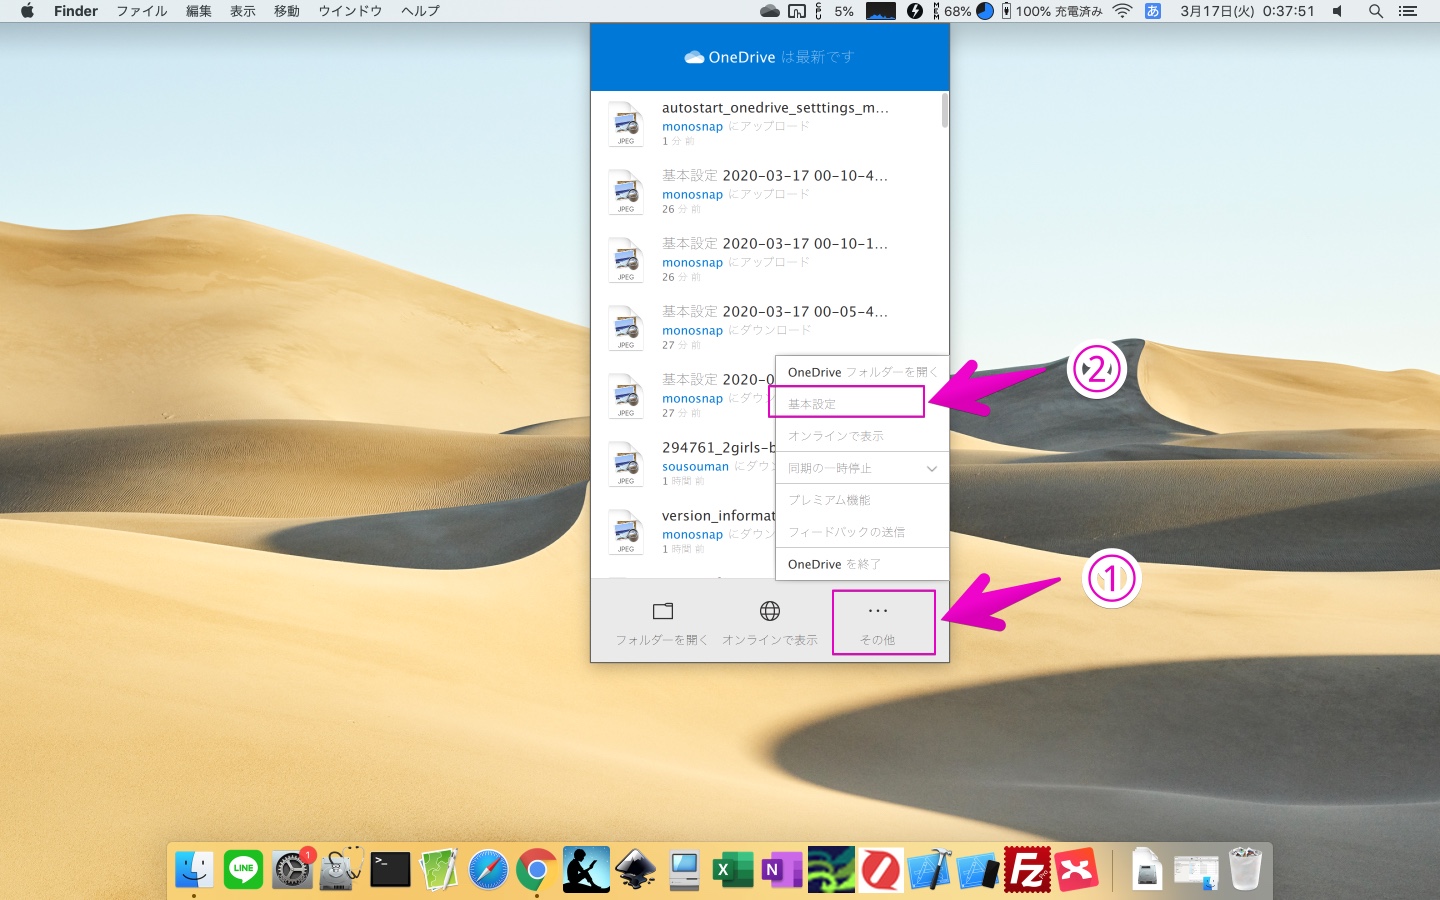
Task: Click monosnap link under 00-05-4 file
Action: point(692,331)
